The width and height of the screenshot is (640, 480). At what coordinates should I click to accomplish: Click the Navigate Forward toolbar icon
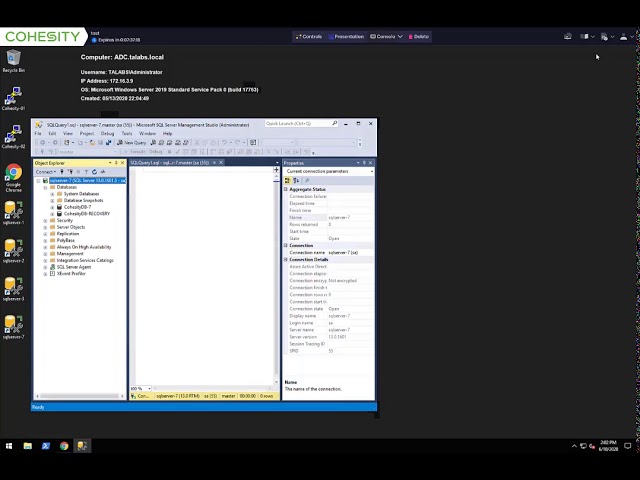coord(55,142)
